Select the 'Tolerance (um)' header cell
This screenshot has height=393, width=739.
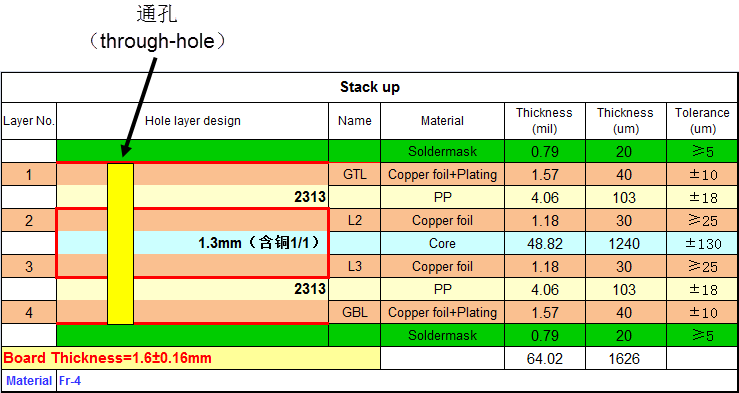click(x=702, y=121)
